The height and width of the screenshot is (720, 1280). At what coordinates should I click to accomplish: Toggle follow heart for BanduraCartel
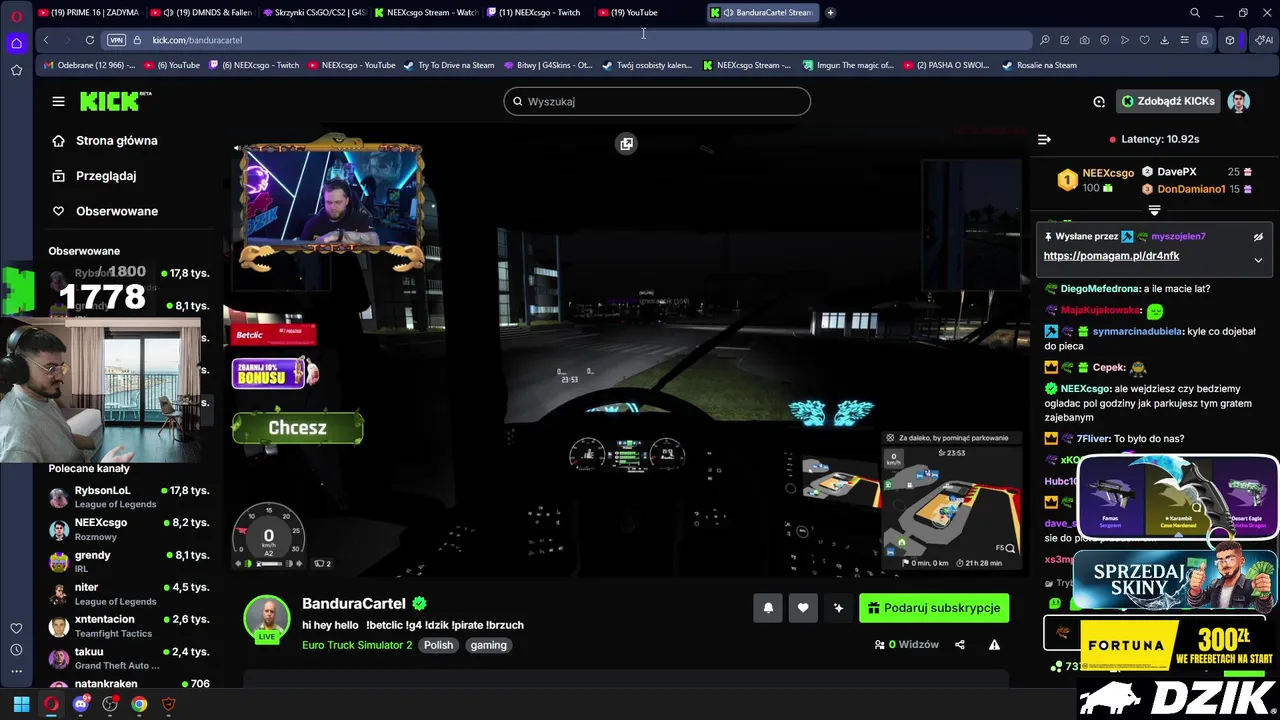tap(803, 608)
